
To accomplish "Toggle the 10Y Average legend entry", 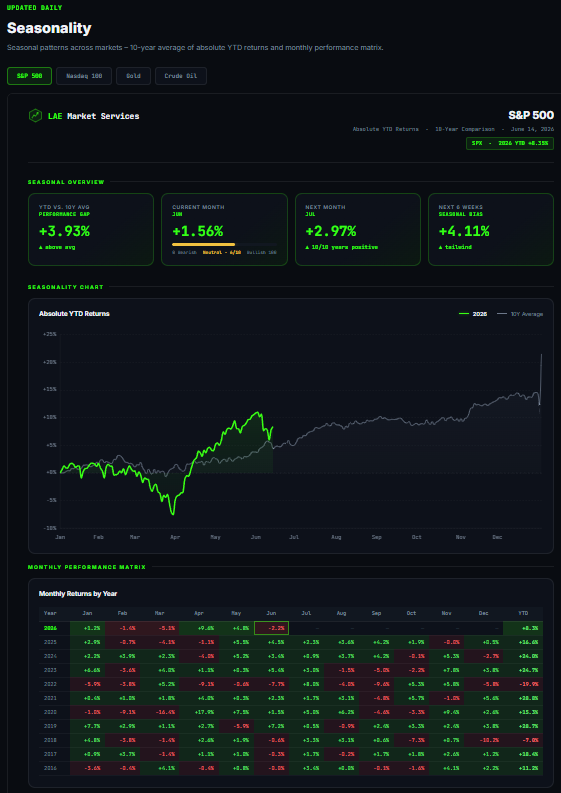I will coord(520,314).
